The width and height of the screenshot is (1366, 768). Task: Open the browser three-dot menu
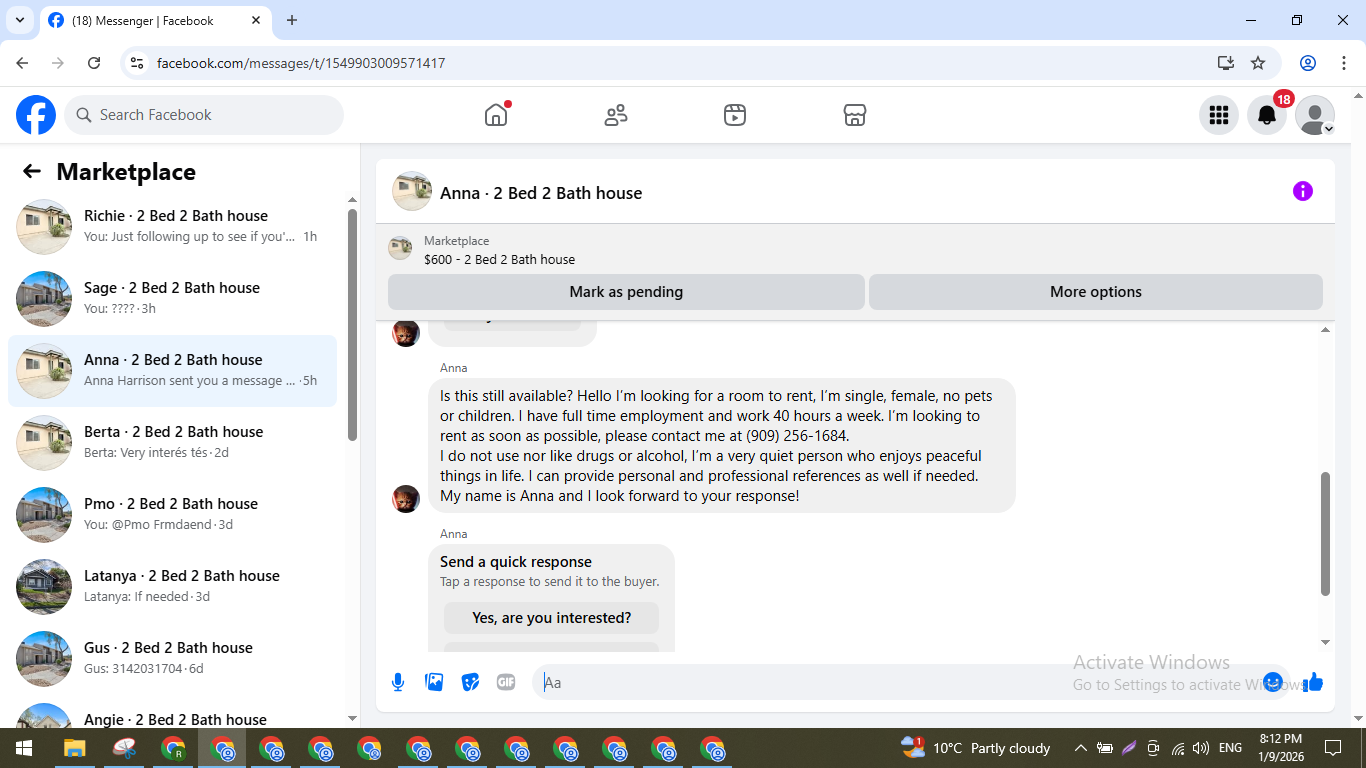click(1343, 63)
